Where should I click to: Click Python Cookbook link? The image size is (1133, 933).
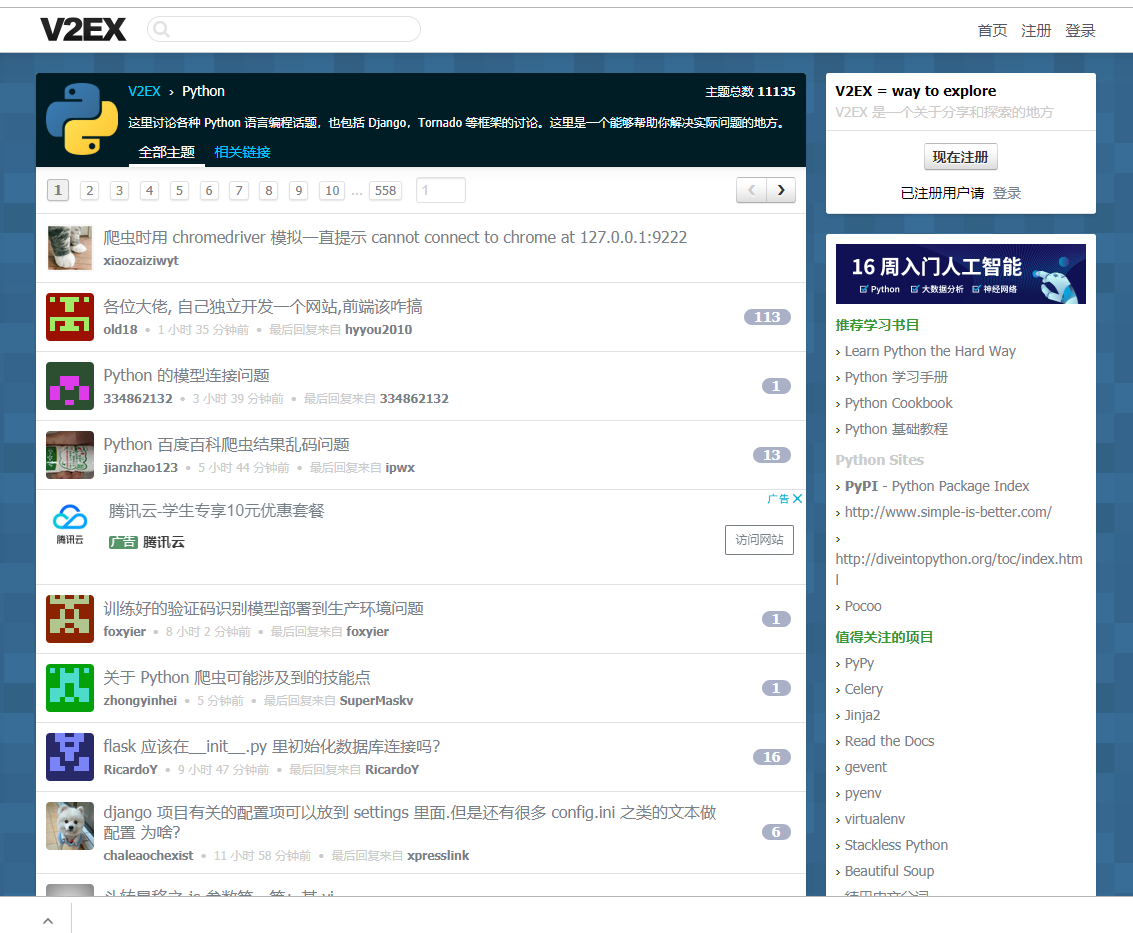899,403
